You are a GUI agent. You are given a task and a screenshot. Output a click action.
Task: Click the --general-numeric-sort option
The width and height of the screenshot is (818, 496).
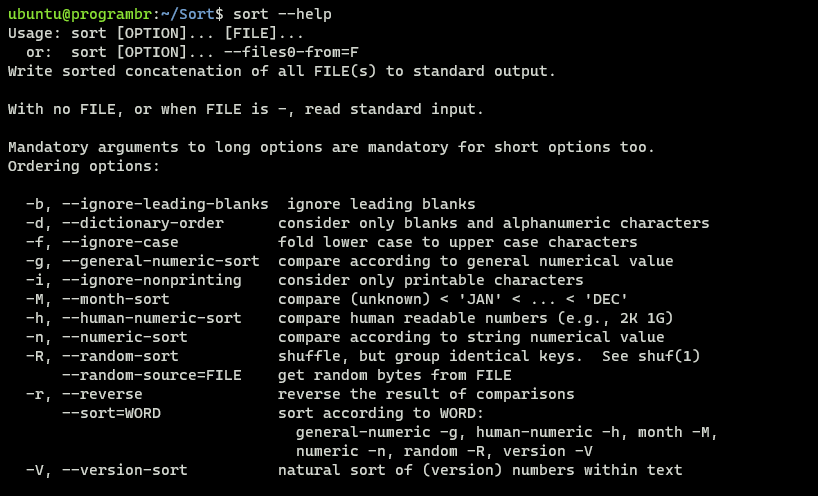[161, 261]
